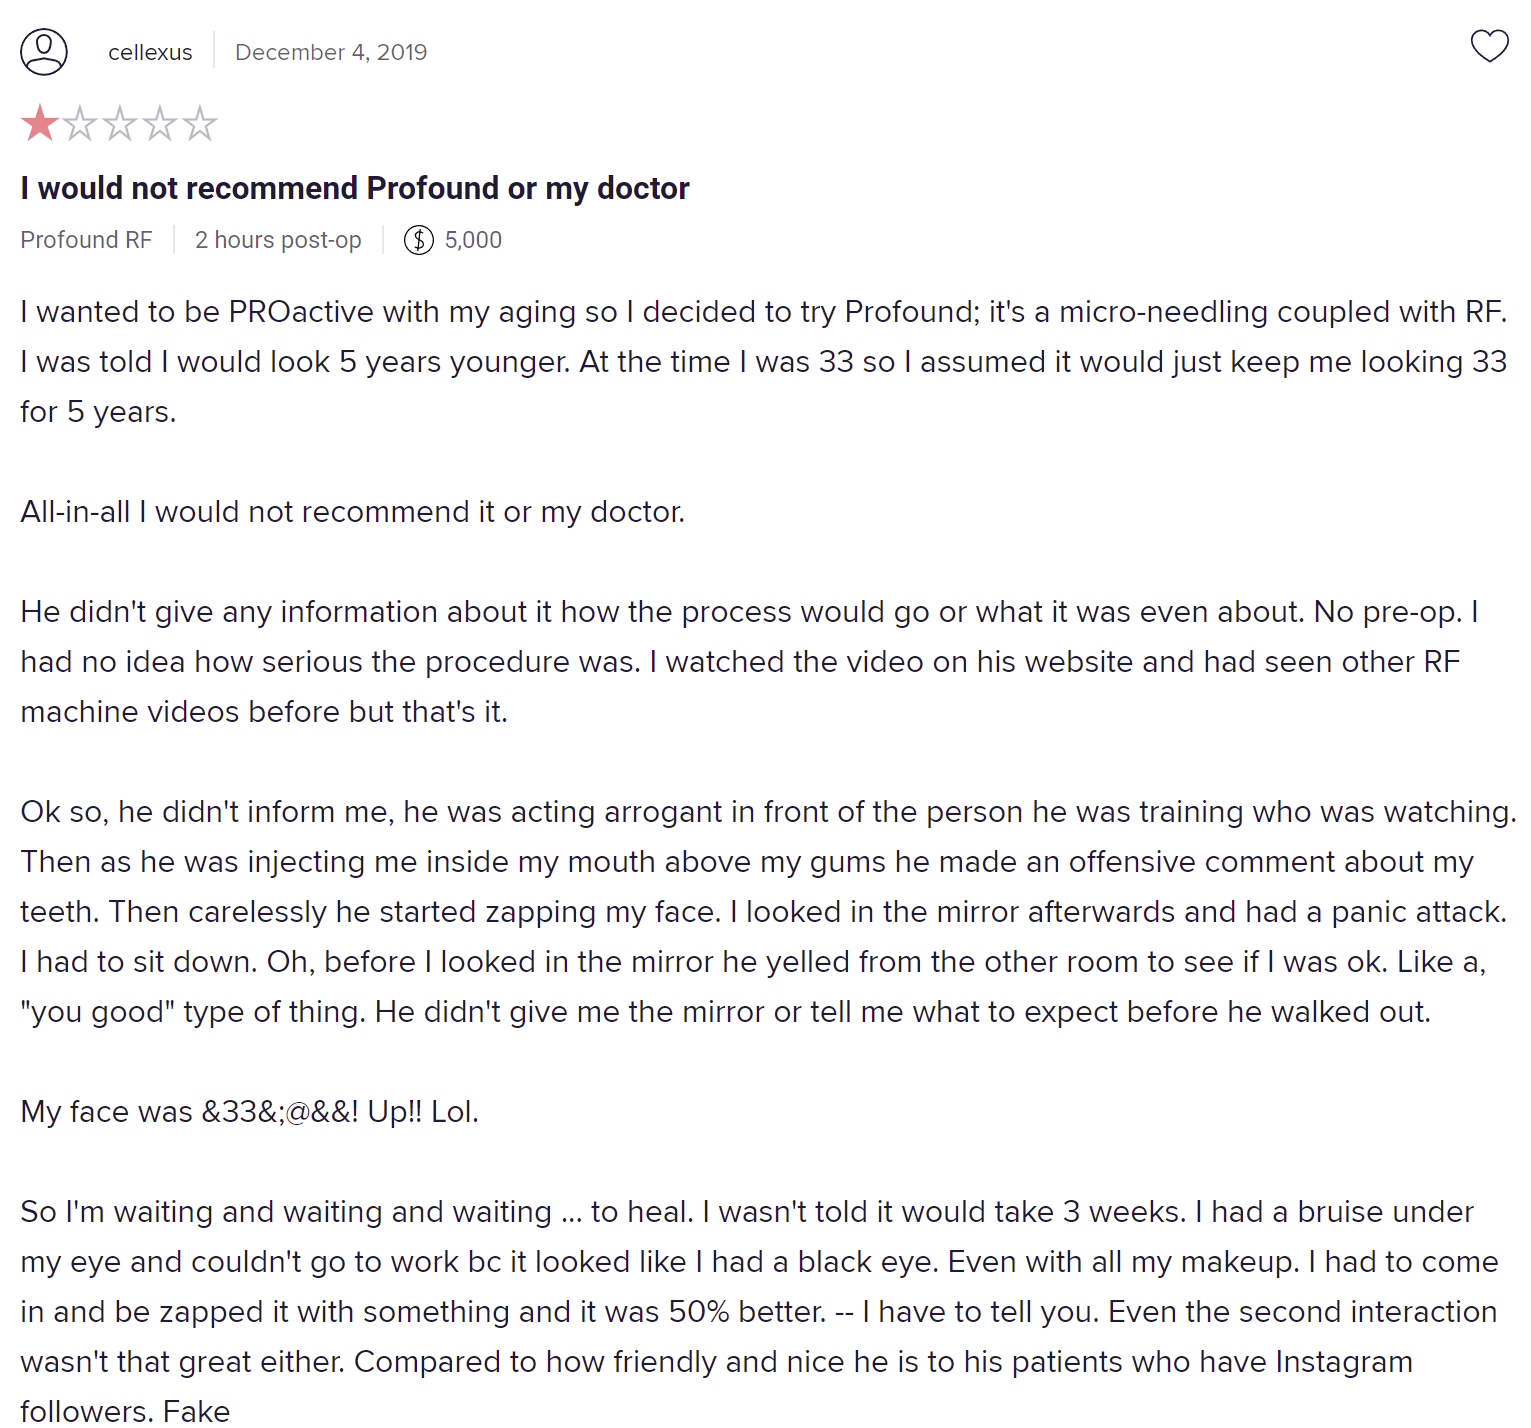Click the paragraph starting 'Ok so, he didn't inform'
Screen dimensions: 1531x1428
pyautogui.click(x=768, y=911)
